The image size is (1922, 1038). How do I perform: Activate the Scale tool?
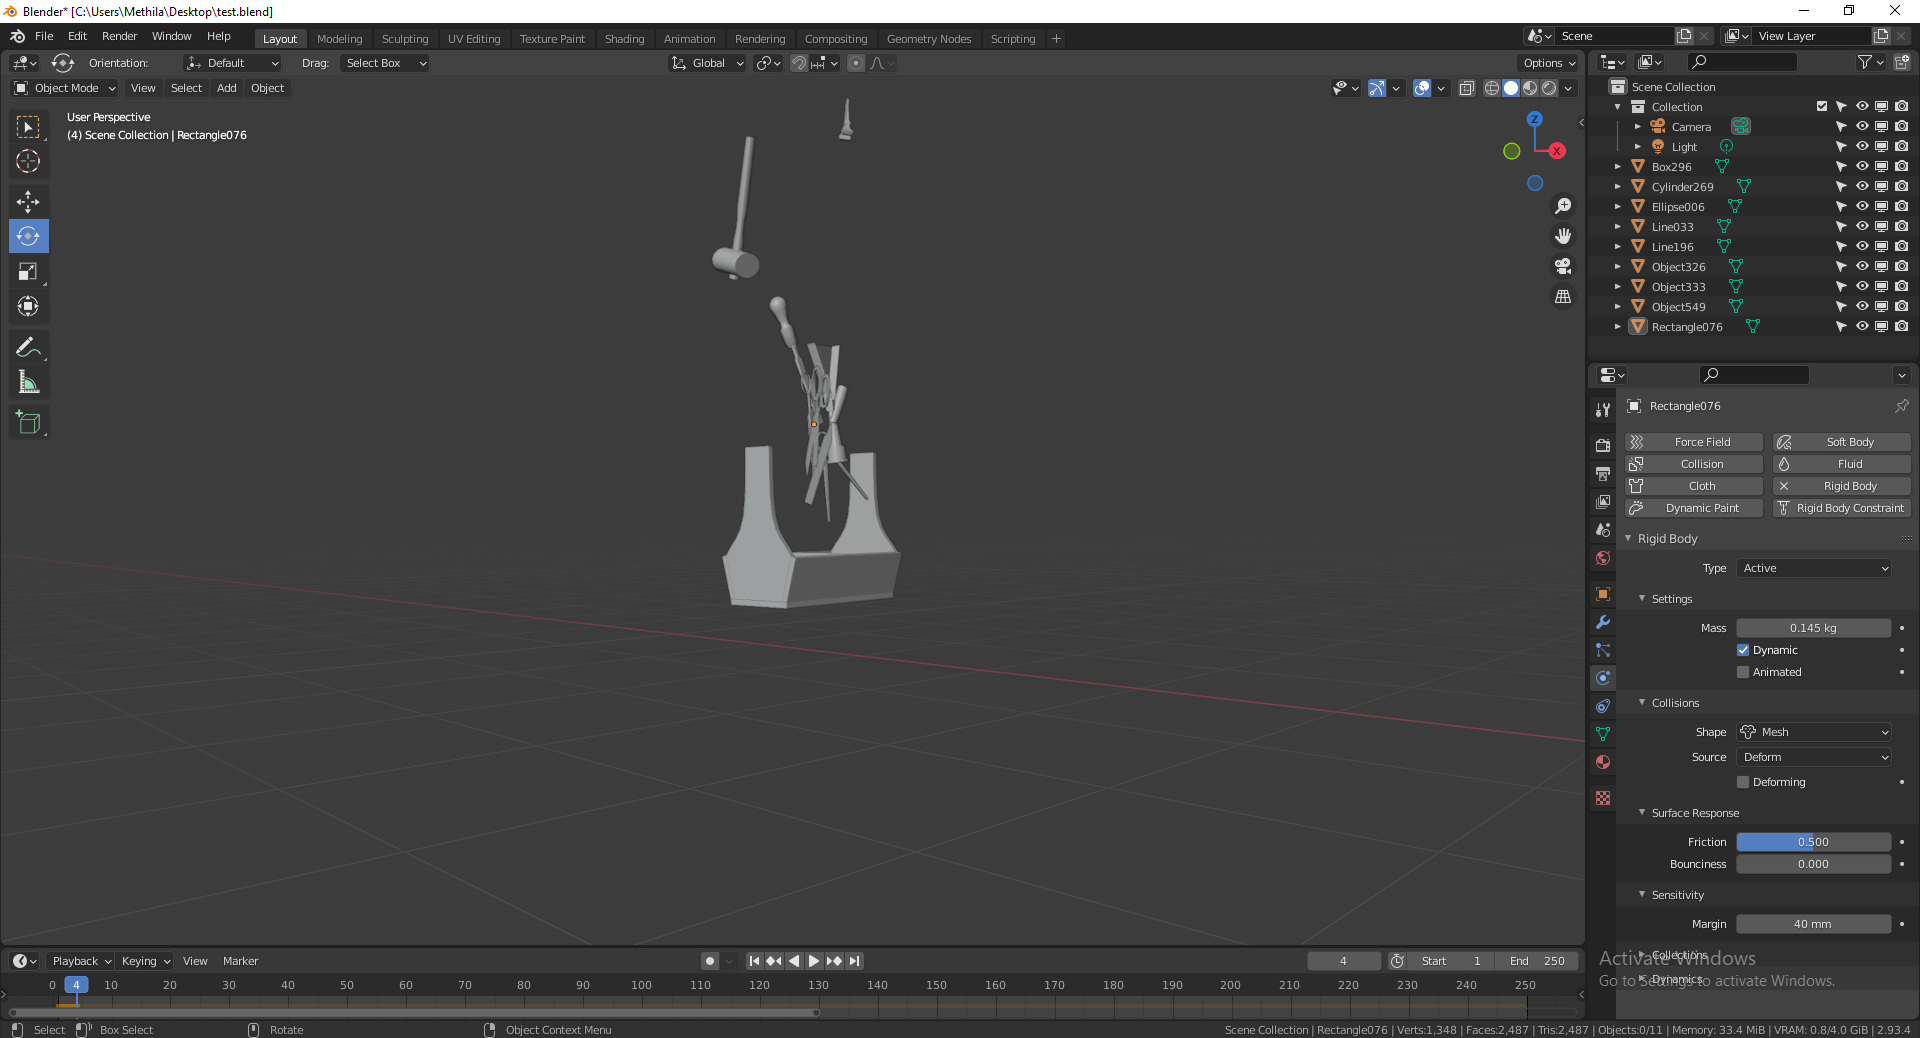[28, 271]
